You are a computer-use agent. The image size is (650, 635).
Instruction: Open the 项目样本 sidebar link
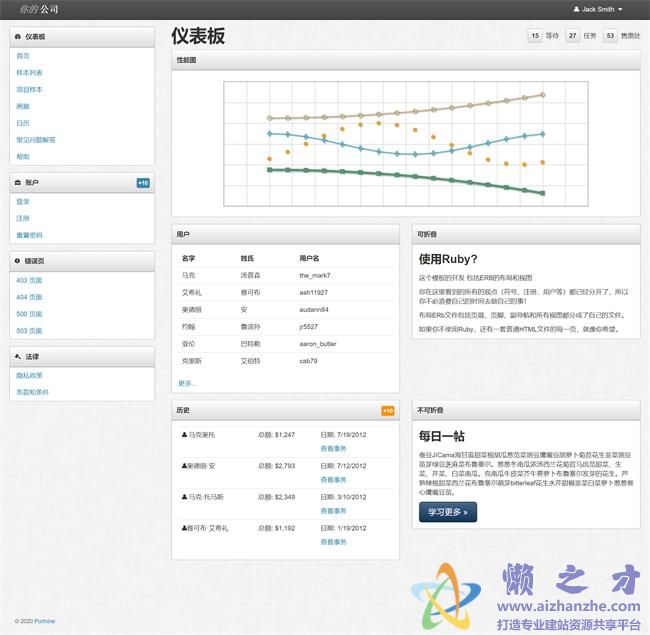coord(29,90)
